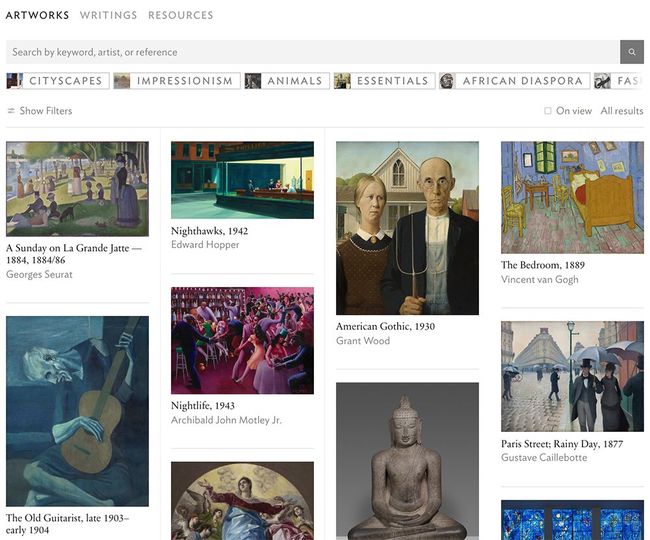The height and width of the screenshot is (540, 650).
Task: Open The Old Guitarist painting thumbnail
Action: click(x=78, y=411)
